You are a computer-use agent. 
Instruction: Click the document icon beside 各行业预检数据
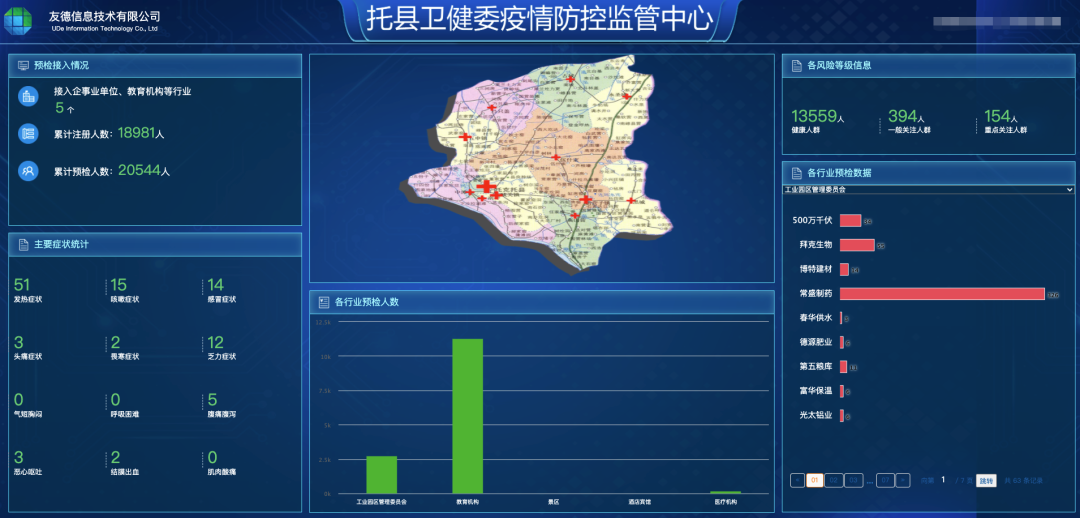click(x=796, y=173)
